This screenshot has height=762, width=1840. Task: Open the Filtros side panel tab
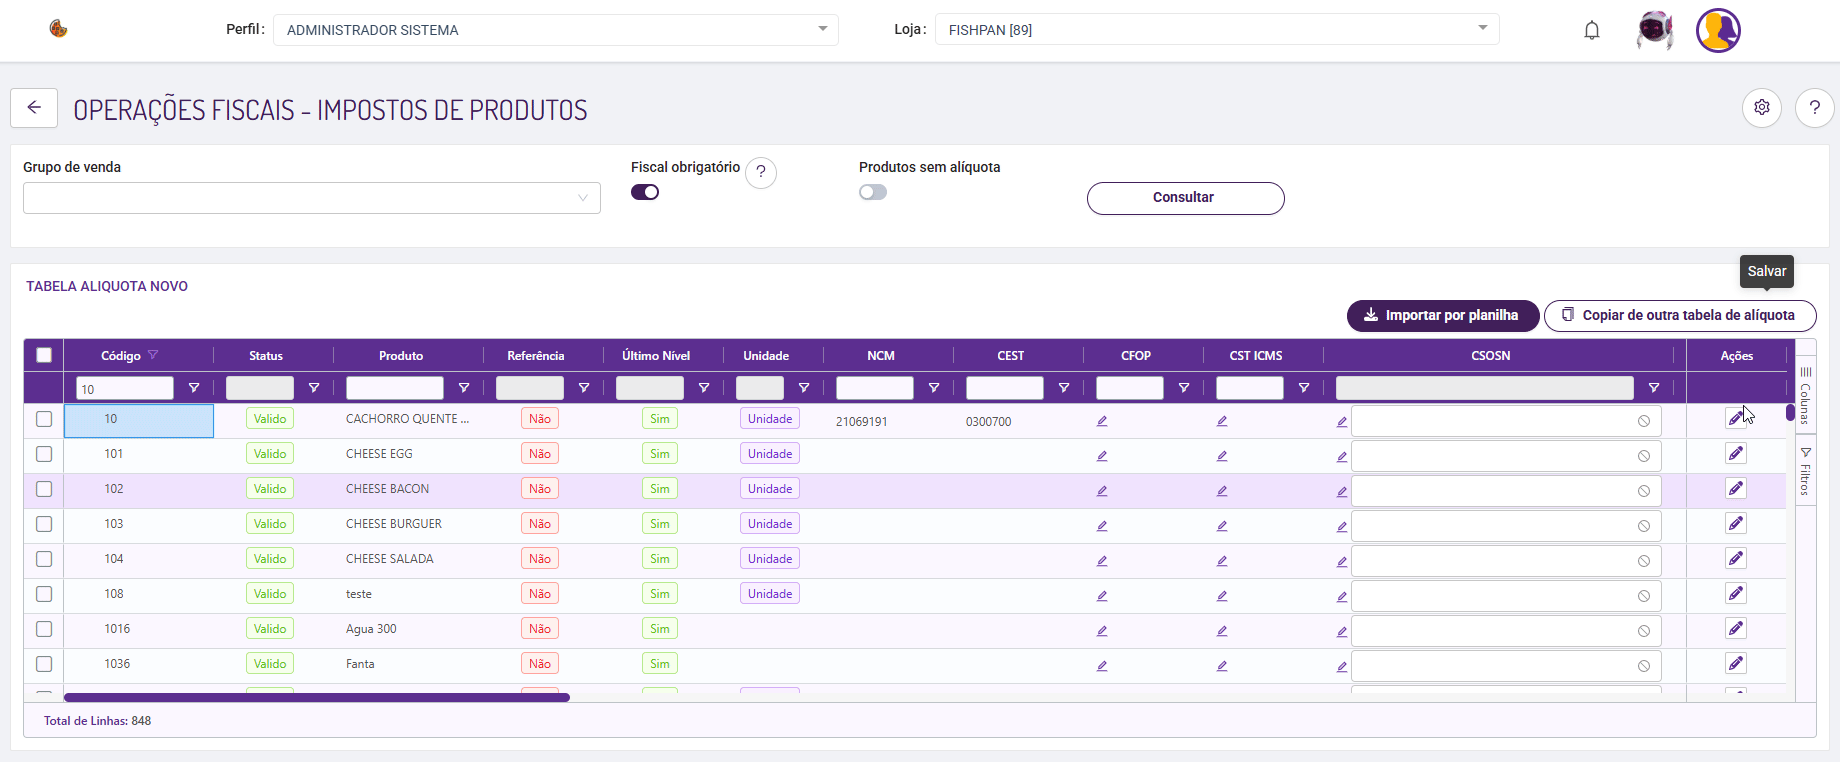point(1806,471)
